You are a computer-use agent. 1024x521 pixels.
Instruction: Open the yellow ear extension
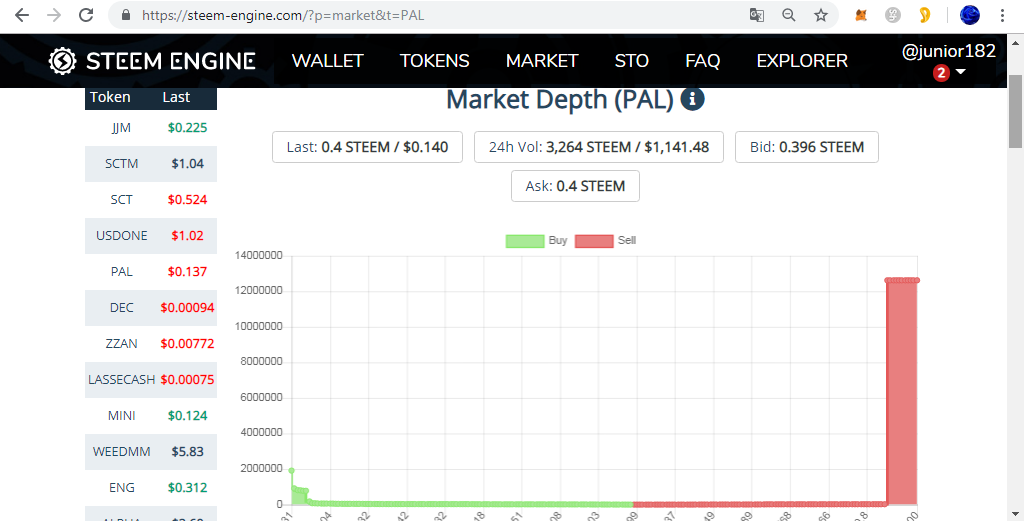point(925,15)
